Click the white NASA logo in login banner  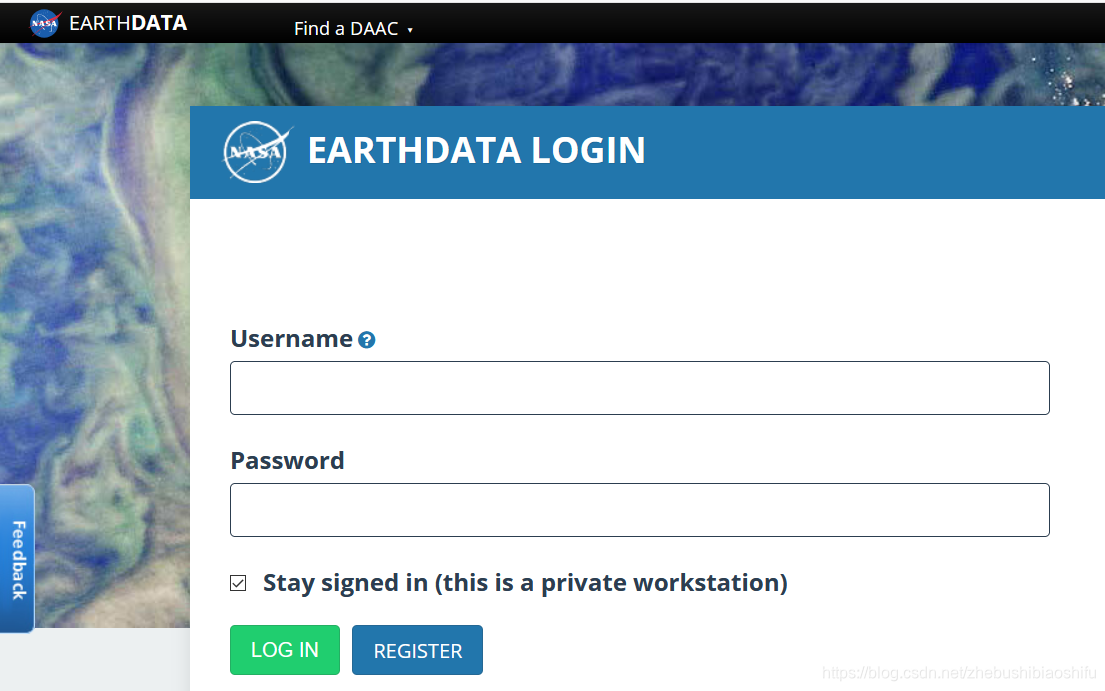(x=257, y=151)
